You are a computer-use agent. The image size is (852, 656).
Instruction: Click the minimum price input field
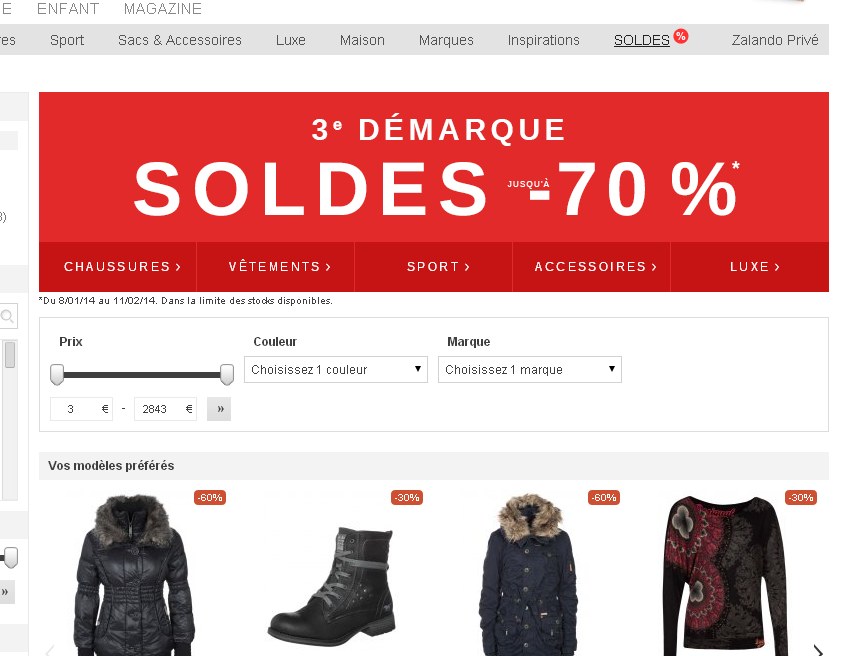pos(82,409)
